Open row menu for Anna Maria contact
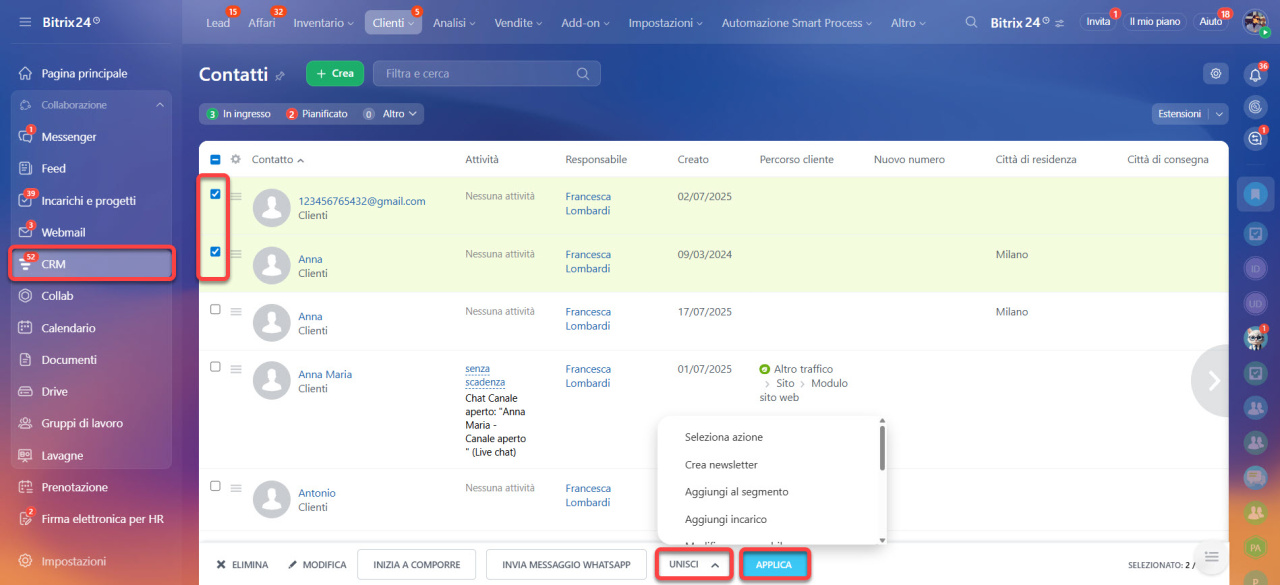This screenshot has width=1280, height=585. 237,369
